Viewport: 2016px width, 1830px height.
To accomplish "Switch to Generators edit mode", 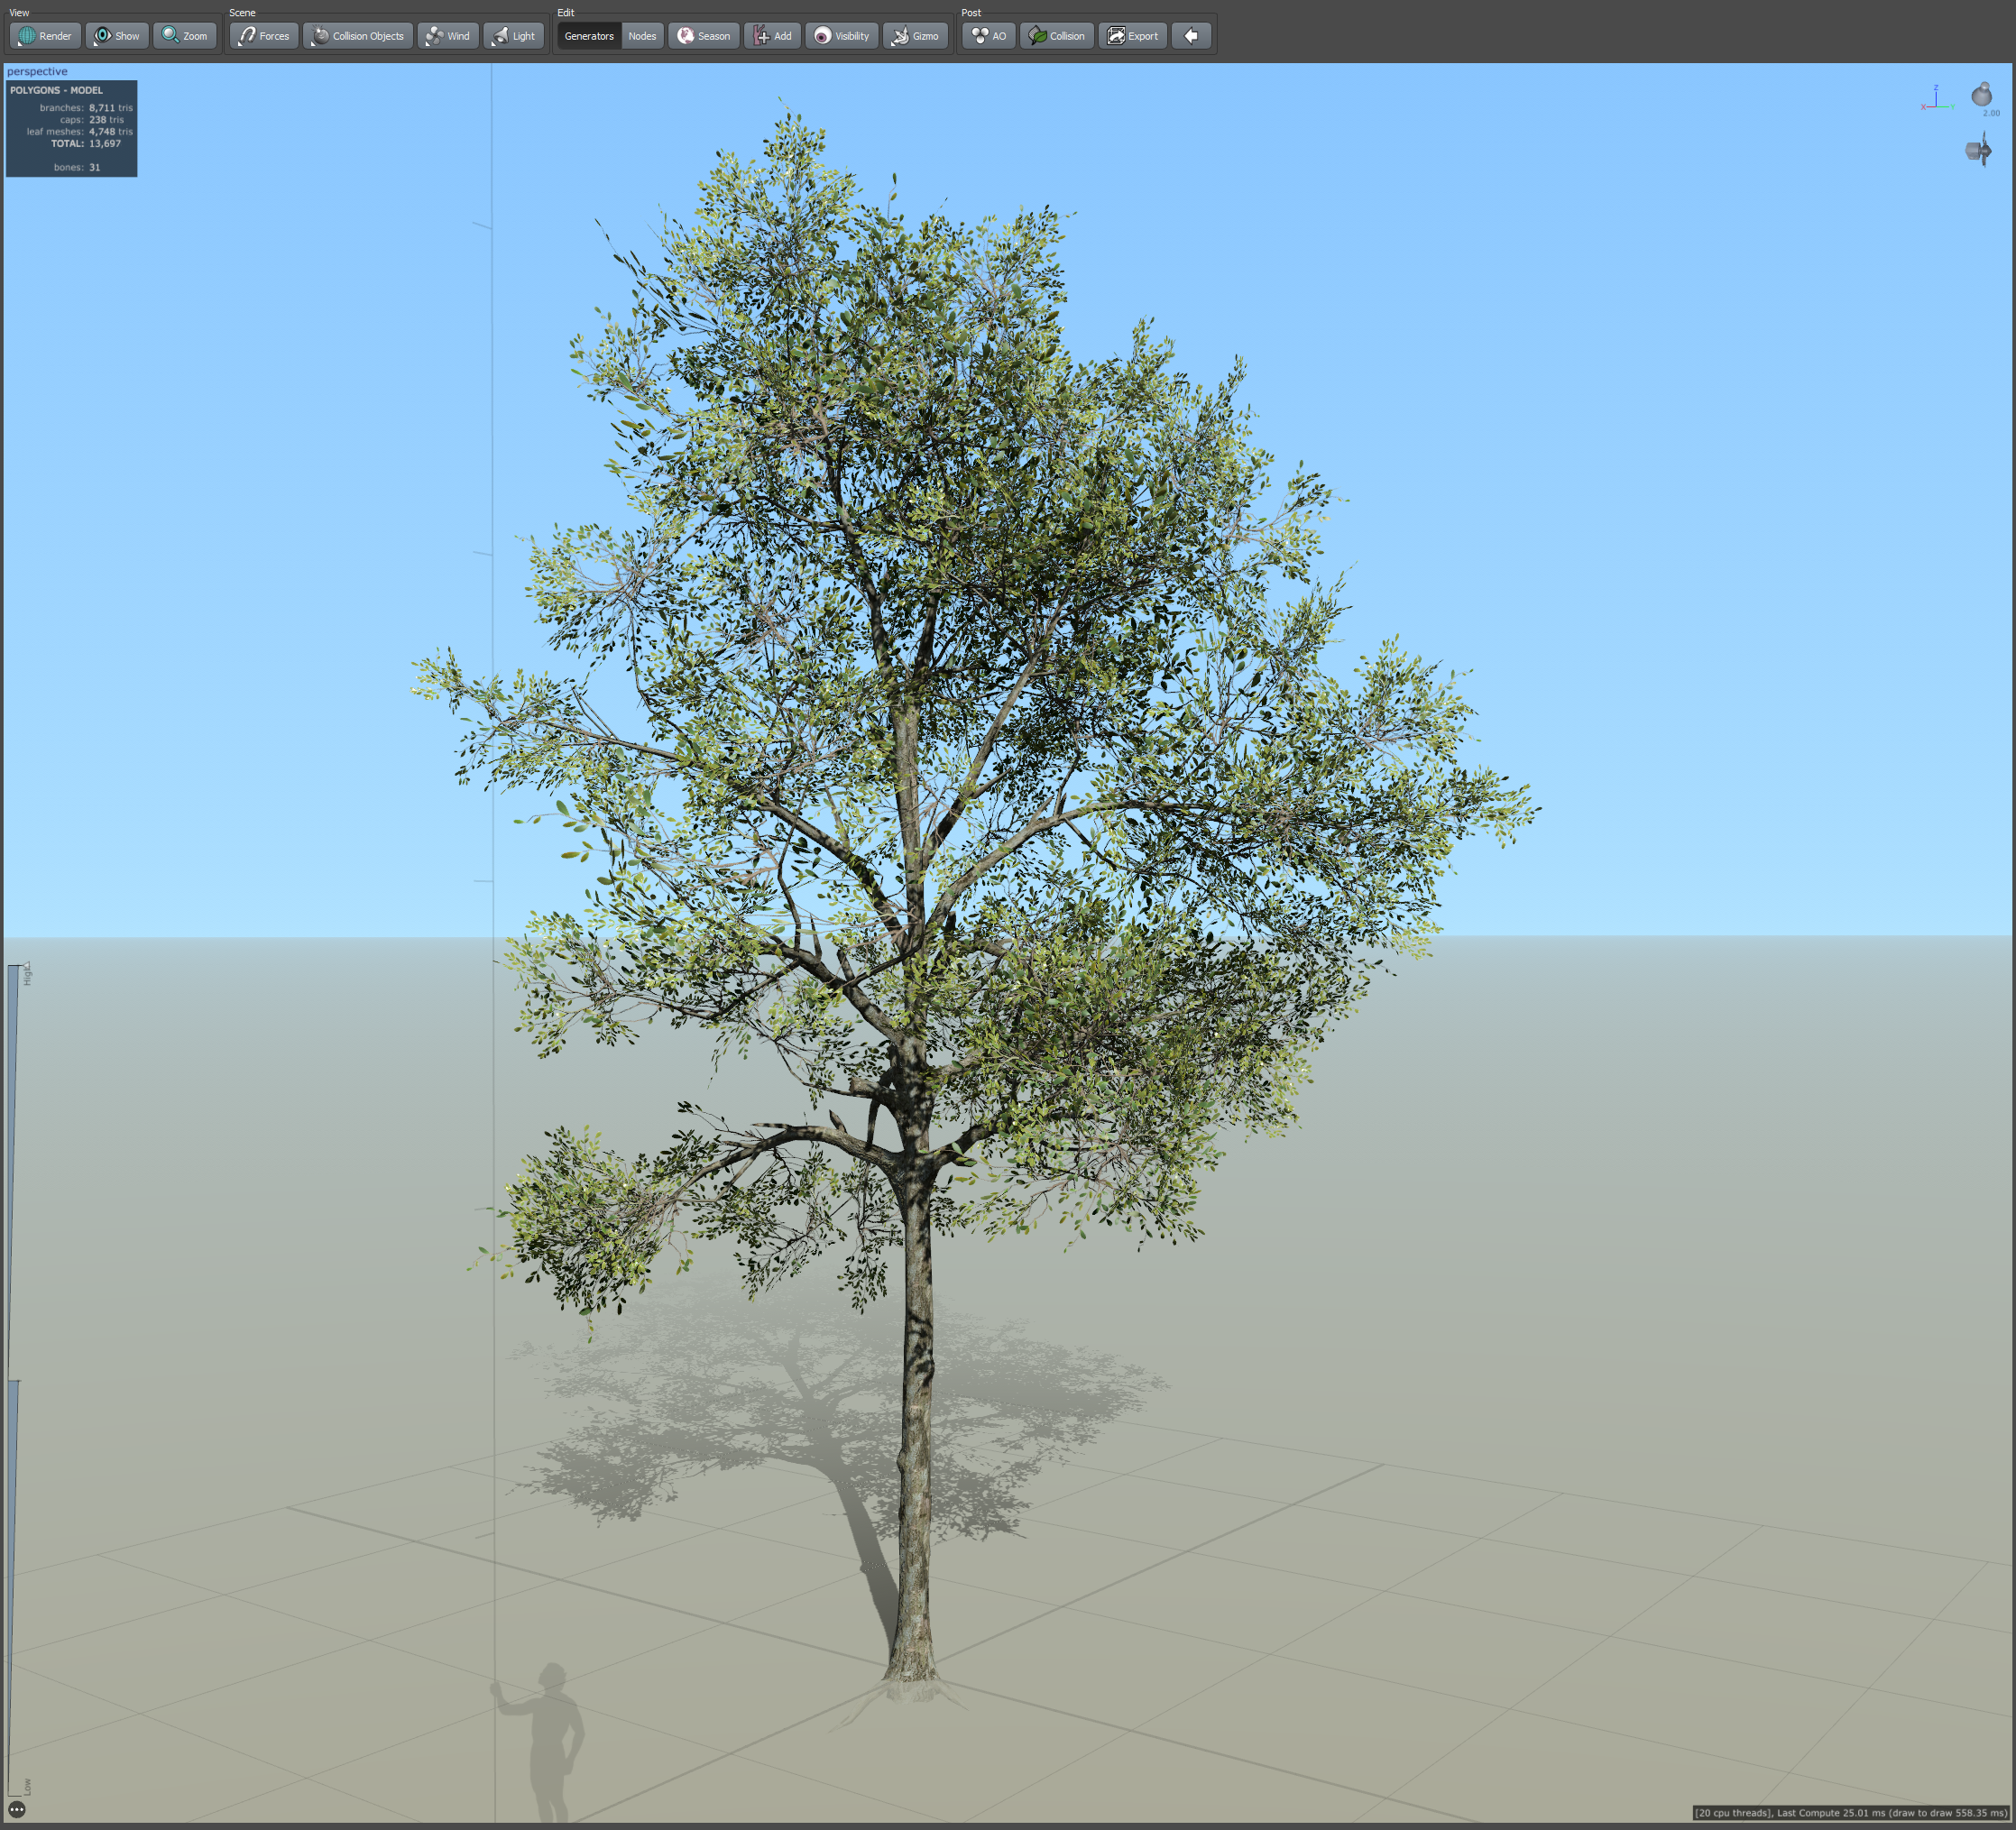I will (589, 36).
